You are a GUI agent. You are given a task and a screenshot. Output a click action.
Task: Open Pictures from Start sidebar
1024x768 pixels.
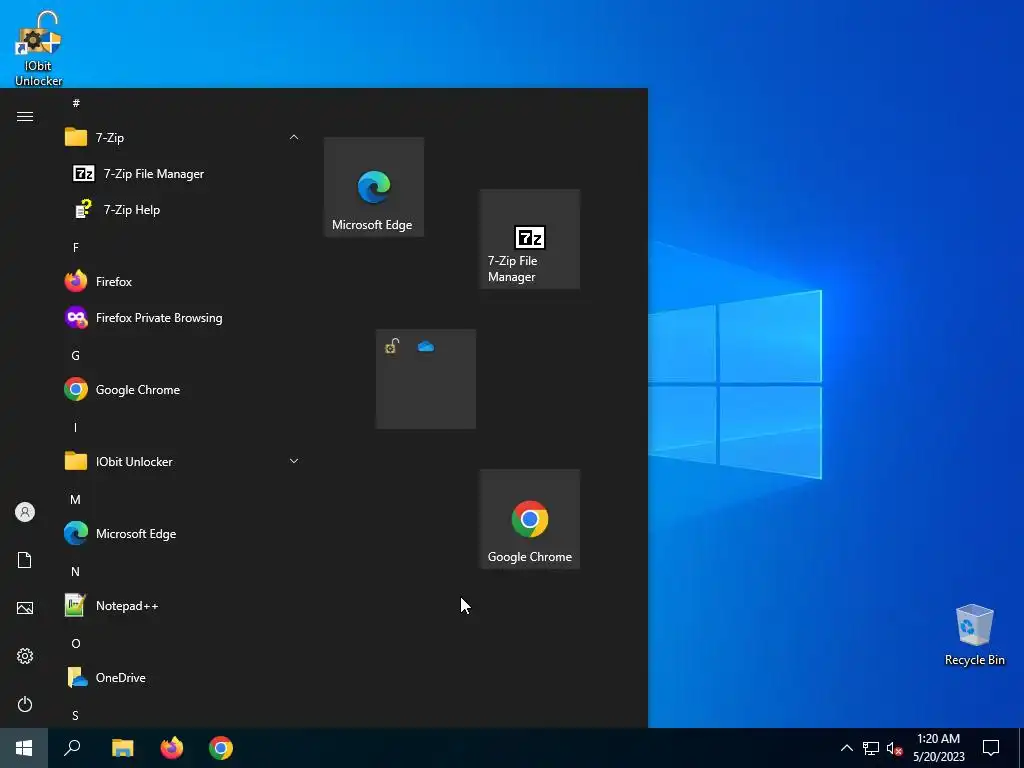tap(25, 608)
